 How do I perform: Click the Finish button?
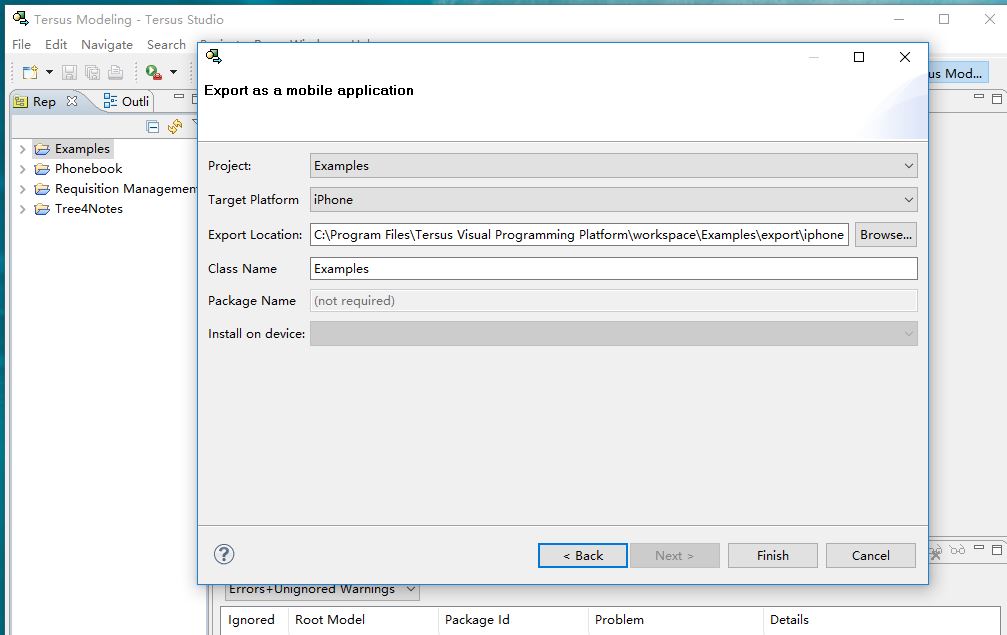pos(772,556)
